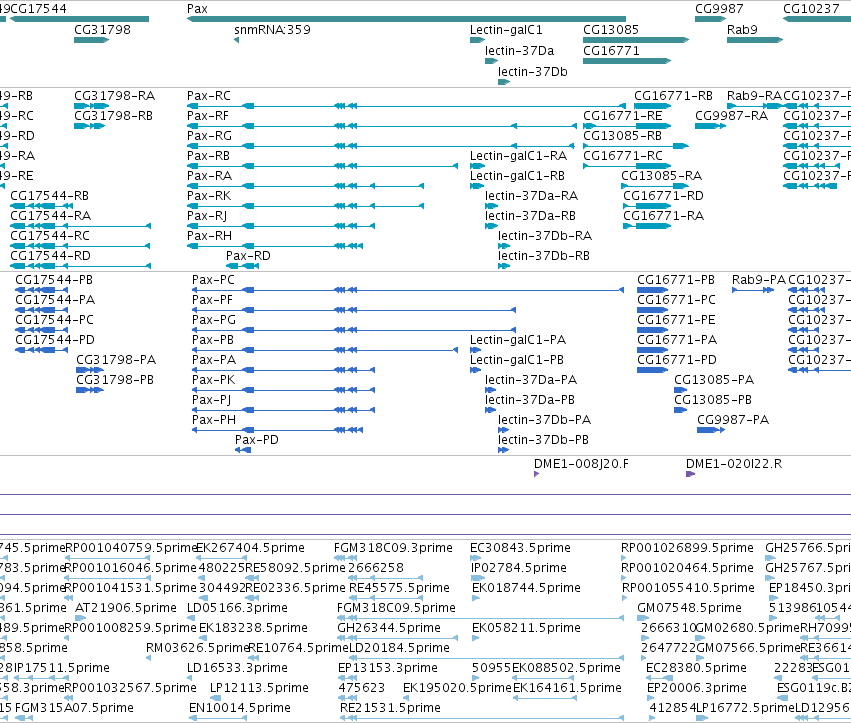Select the DME1-020I22.R feature label
This screenshot has width=851, height=723.
pos(734,464)
